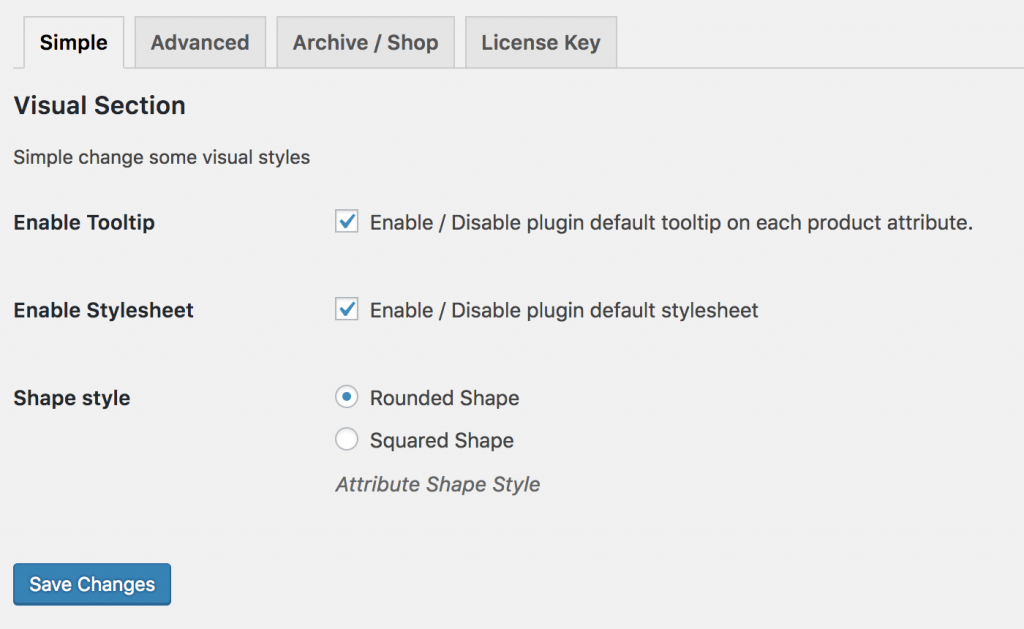Screen dimensions: 1024x629
Task: Select the Rounded Shape radio option
Action: pyautogui.click(x=347, y=396)
